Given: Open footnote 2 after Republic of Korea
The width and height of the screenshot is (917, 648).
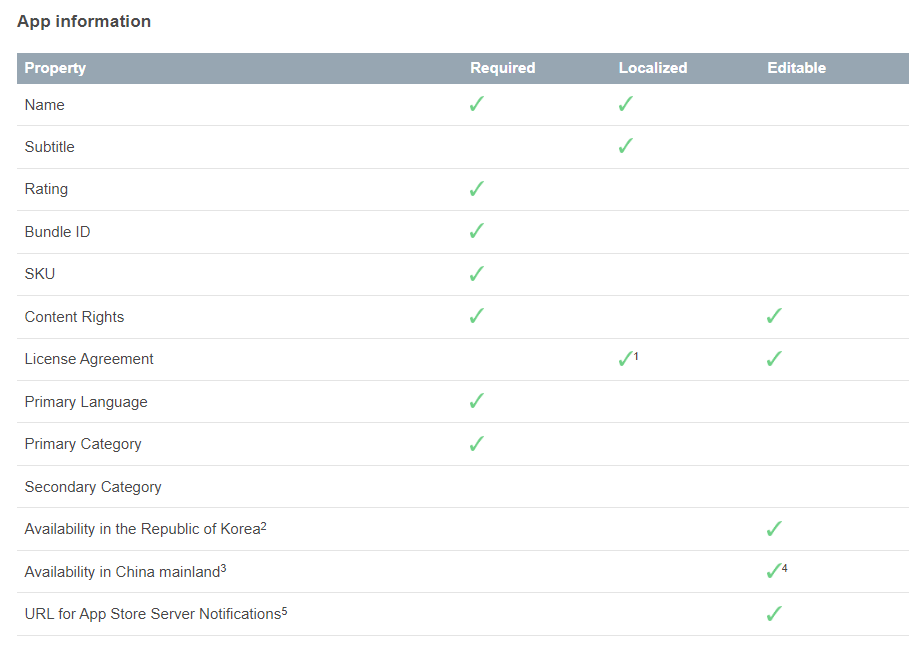Looking at the screenshot, I should coord(263,526).
